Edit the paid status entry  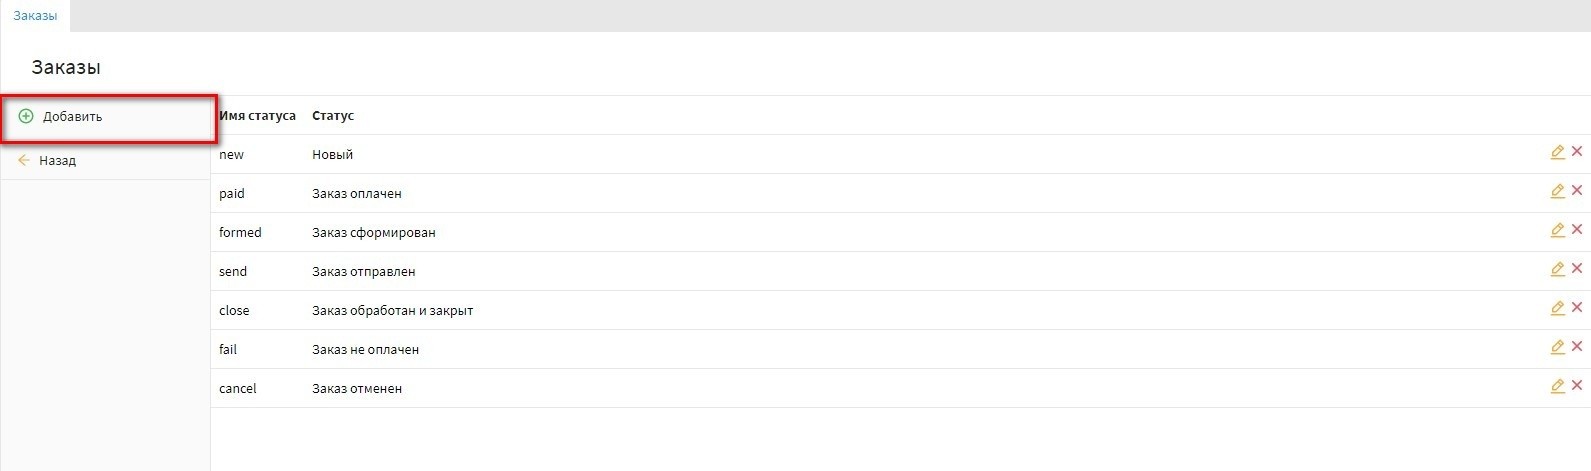1557,191
